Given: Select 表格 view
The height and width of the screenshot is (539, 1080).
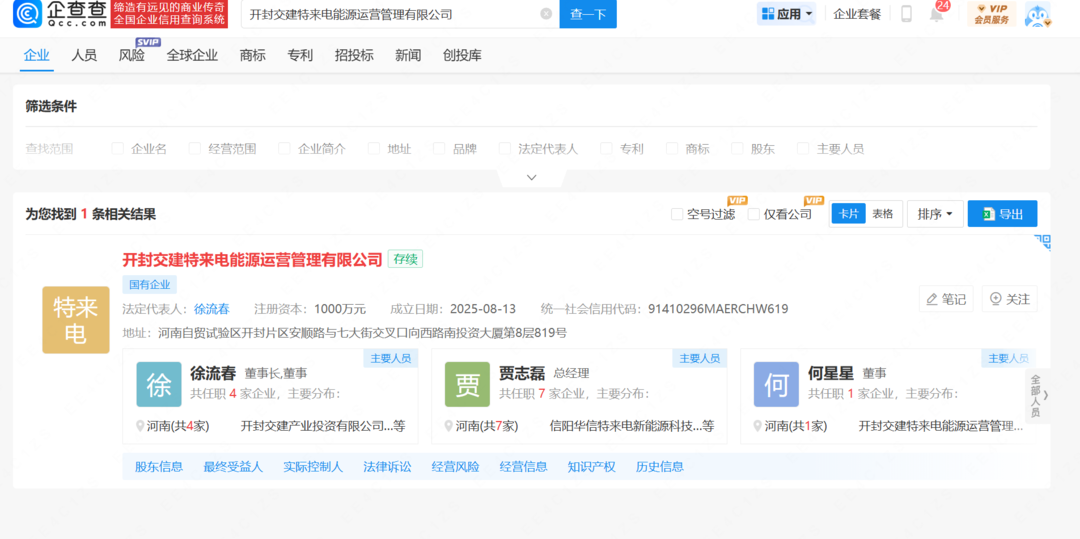Looking at the screenshot, I should point(882,214).
